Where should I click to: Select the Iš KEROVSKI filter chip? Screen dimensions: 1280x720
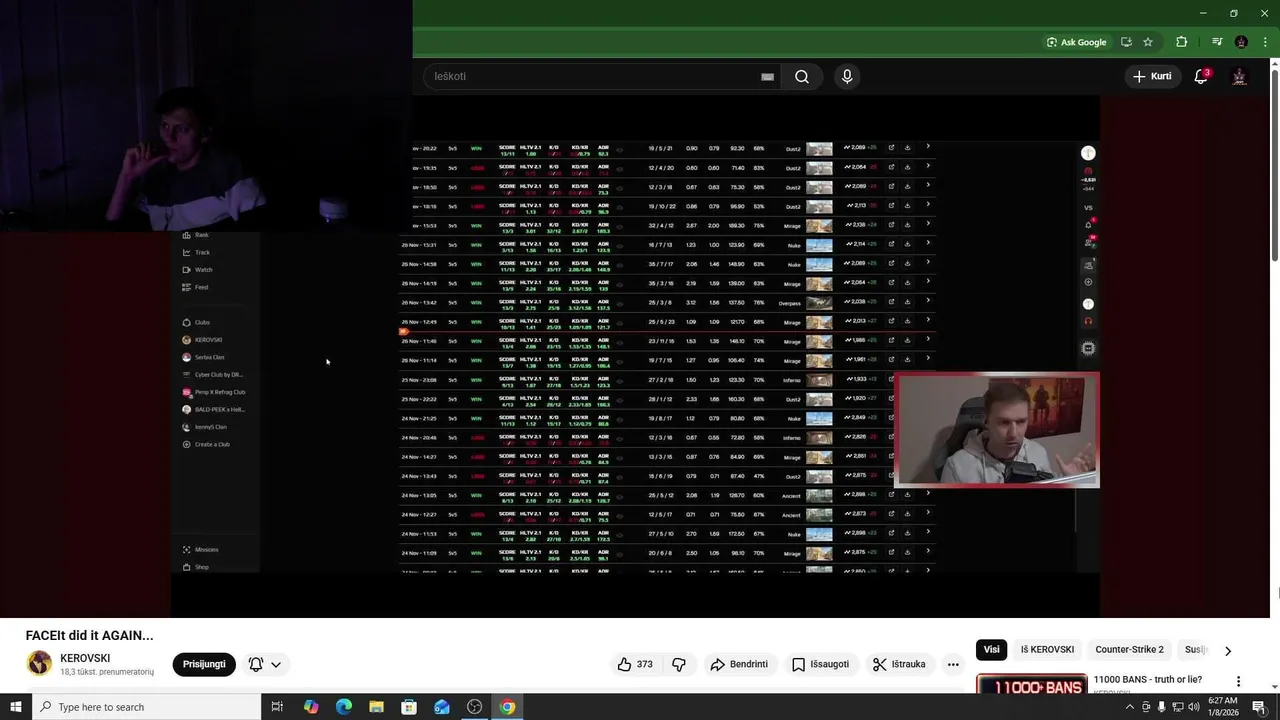[x=1047, y=649]
